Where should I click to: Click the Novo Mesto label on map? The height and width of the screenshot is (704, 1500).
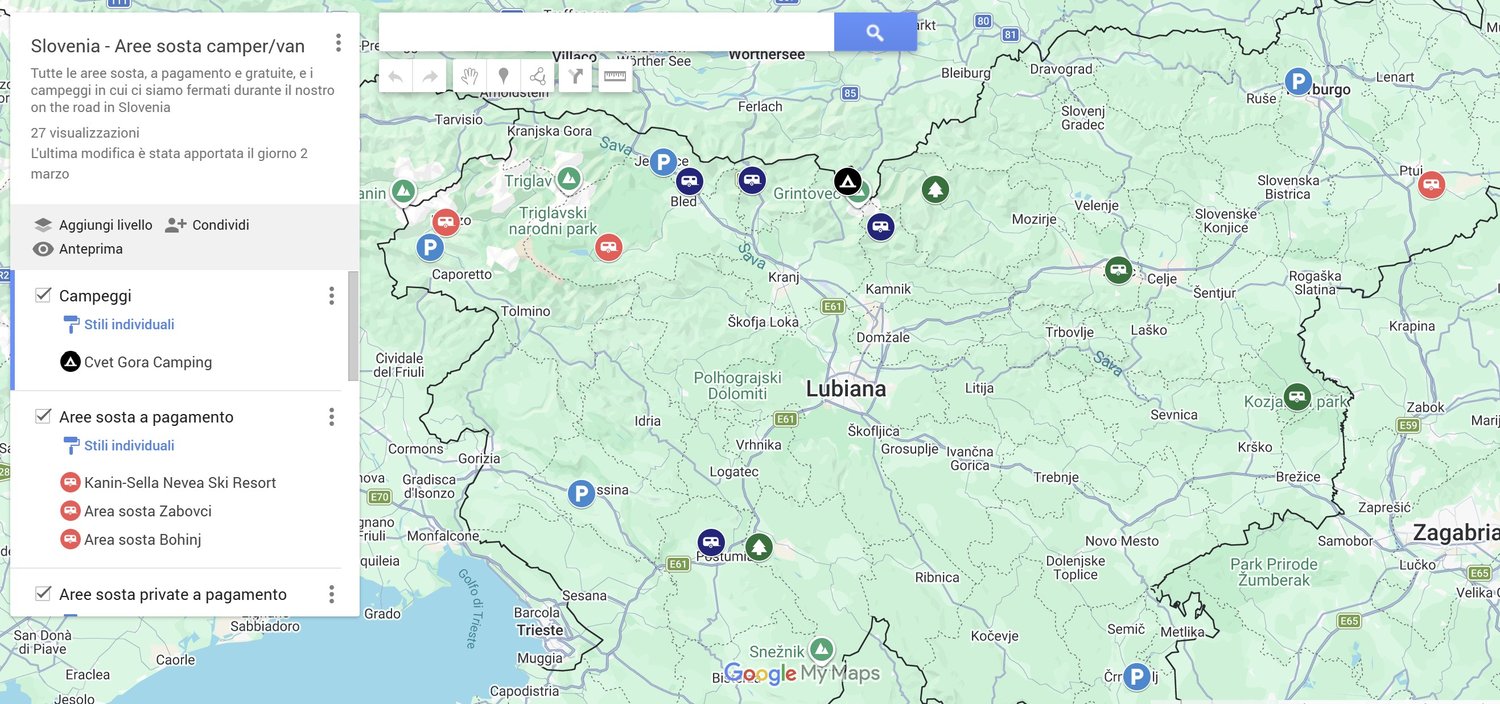(x=1122, y=541)
